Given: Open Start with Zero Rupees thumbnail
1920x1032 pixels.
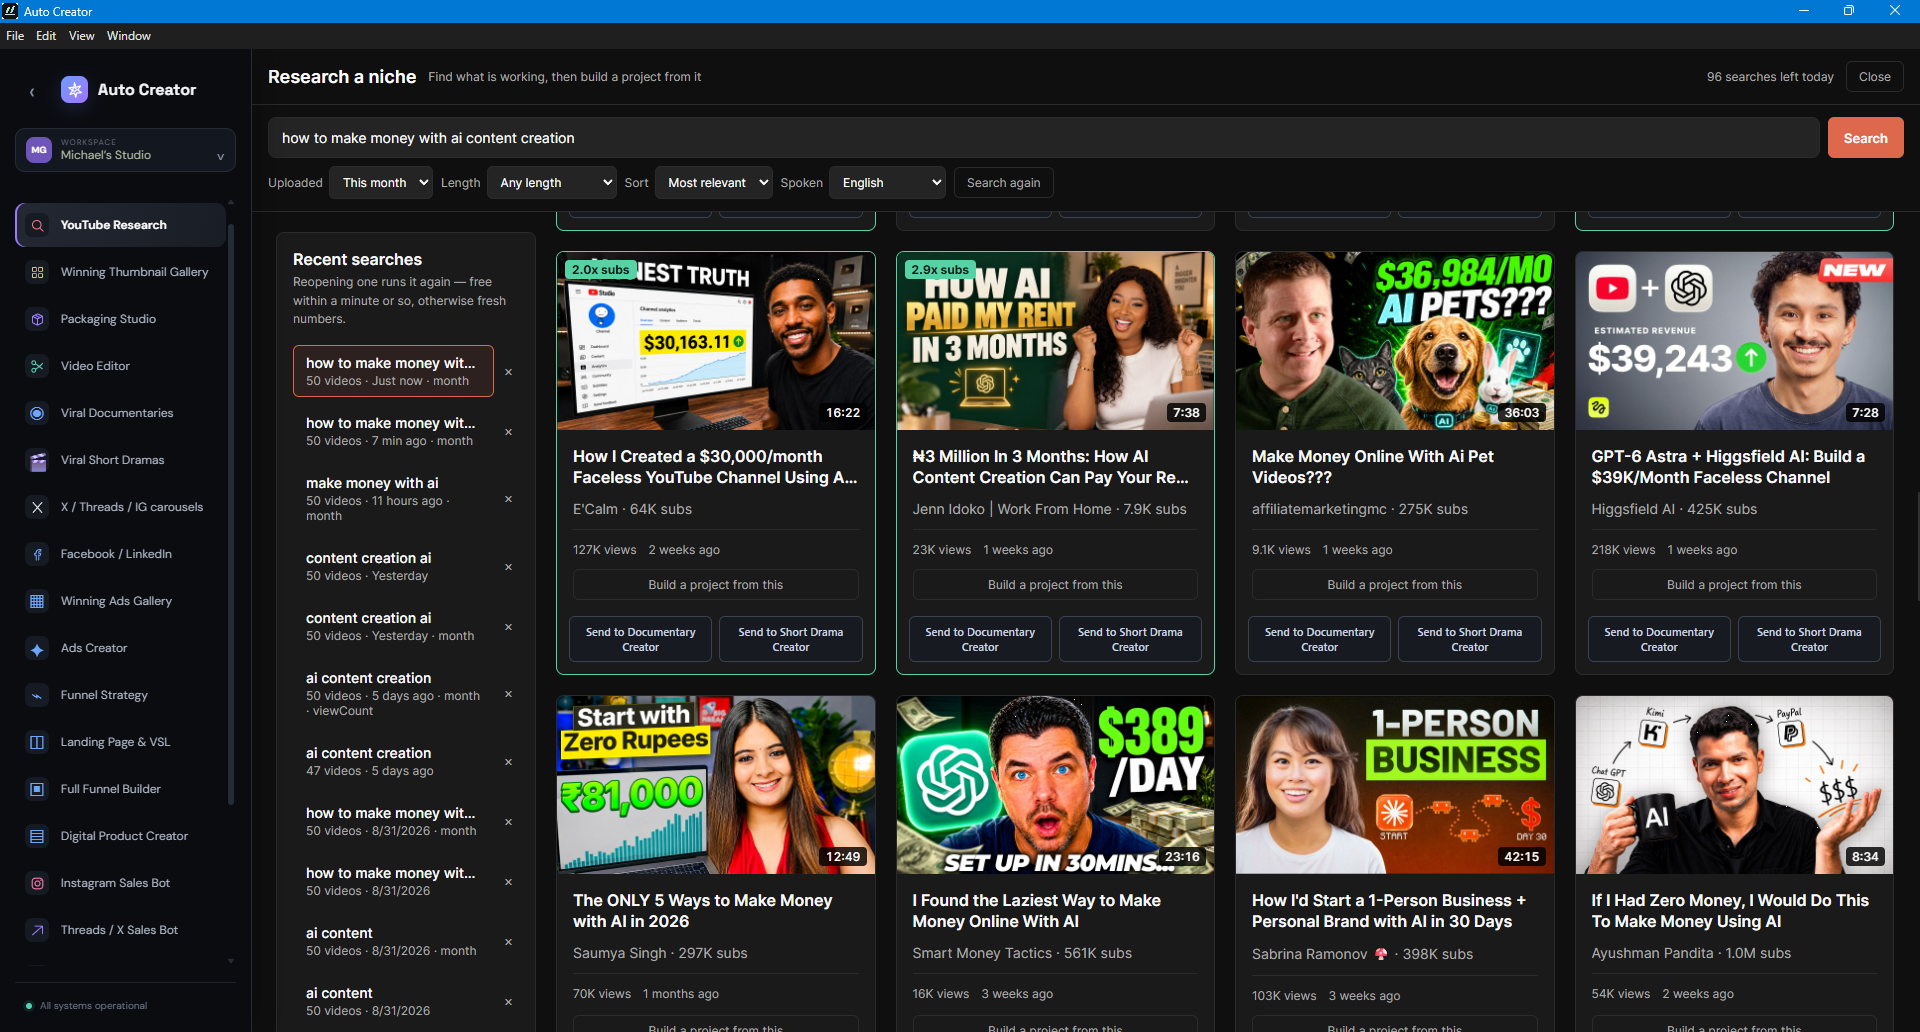Looking at the screenshot, I should tap(715, 785).
